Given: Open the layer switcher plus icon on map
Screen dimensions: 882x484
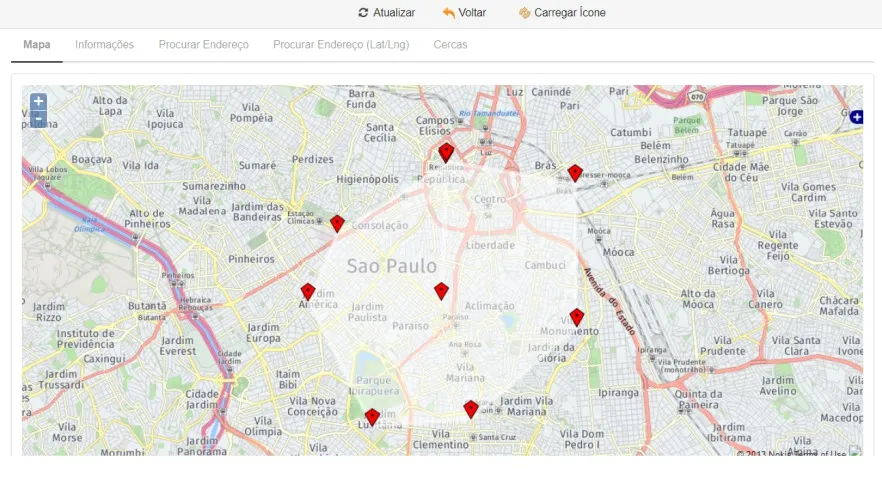Looking at the screenshot, I should coord(856,117).
